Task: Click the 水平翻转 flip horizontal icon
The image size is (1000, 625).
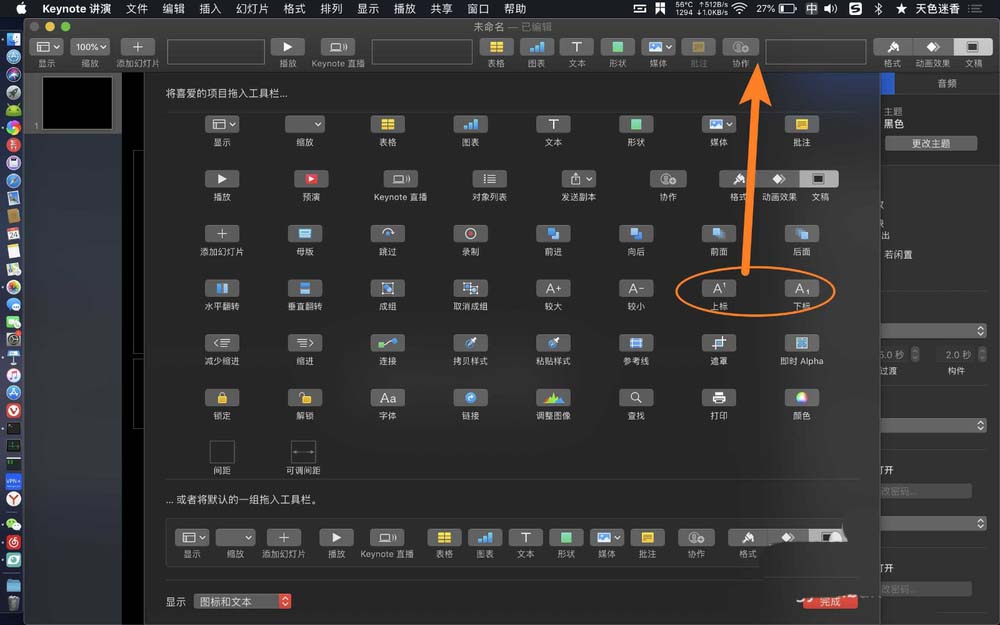Action: click(222, 288)
